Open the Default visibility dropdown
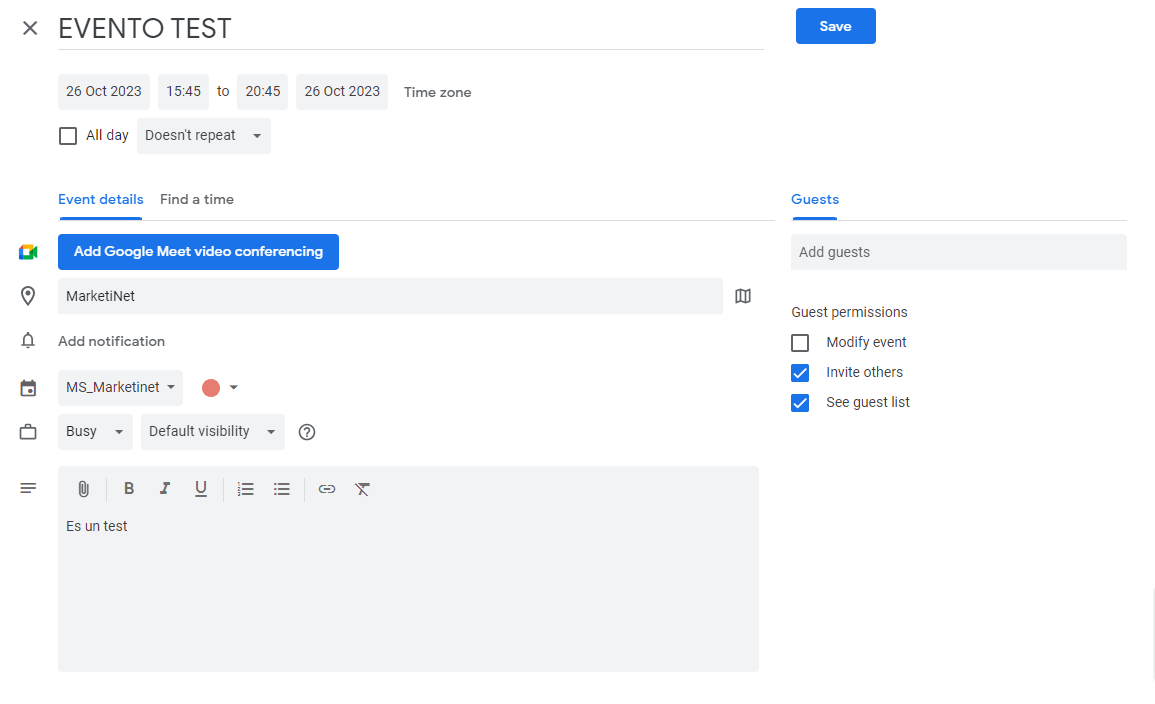The image size is (1155, 704). 213,432
